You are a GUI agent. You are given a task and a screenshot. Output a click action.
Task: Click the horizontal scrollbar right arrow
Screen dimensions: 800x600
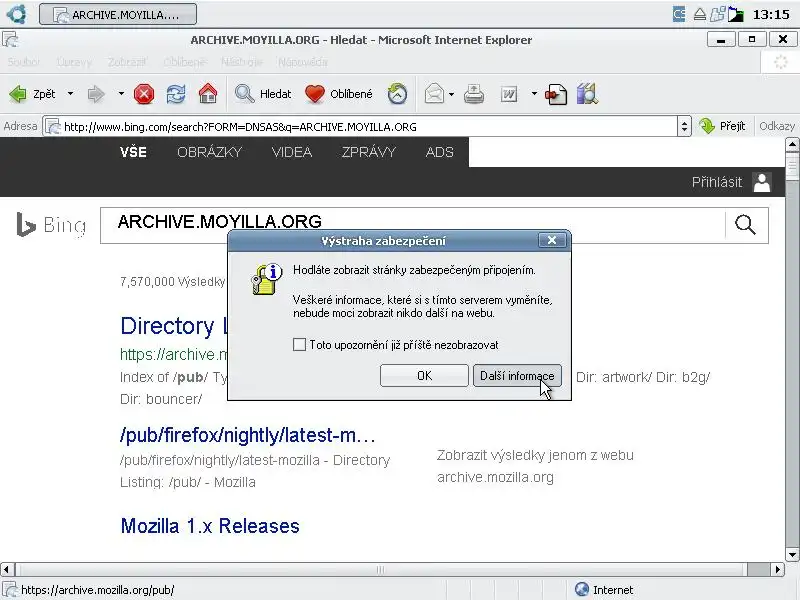[778, 569]
